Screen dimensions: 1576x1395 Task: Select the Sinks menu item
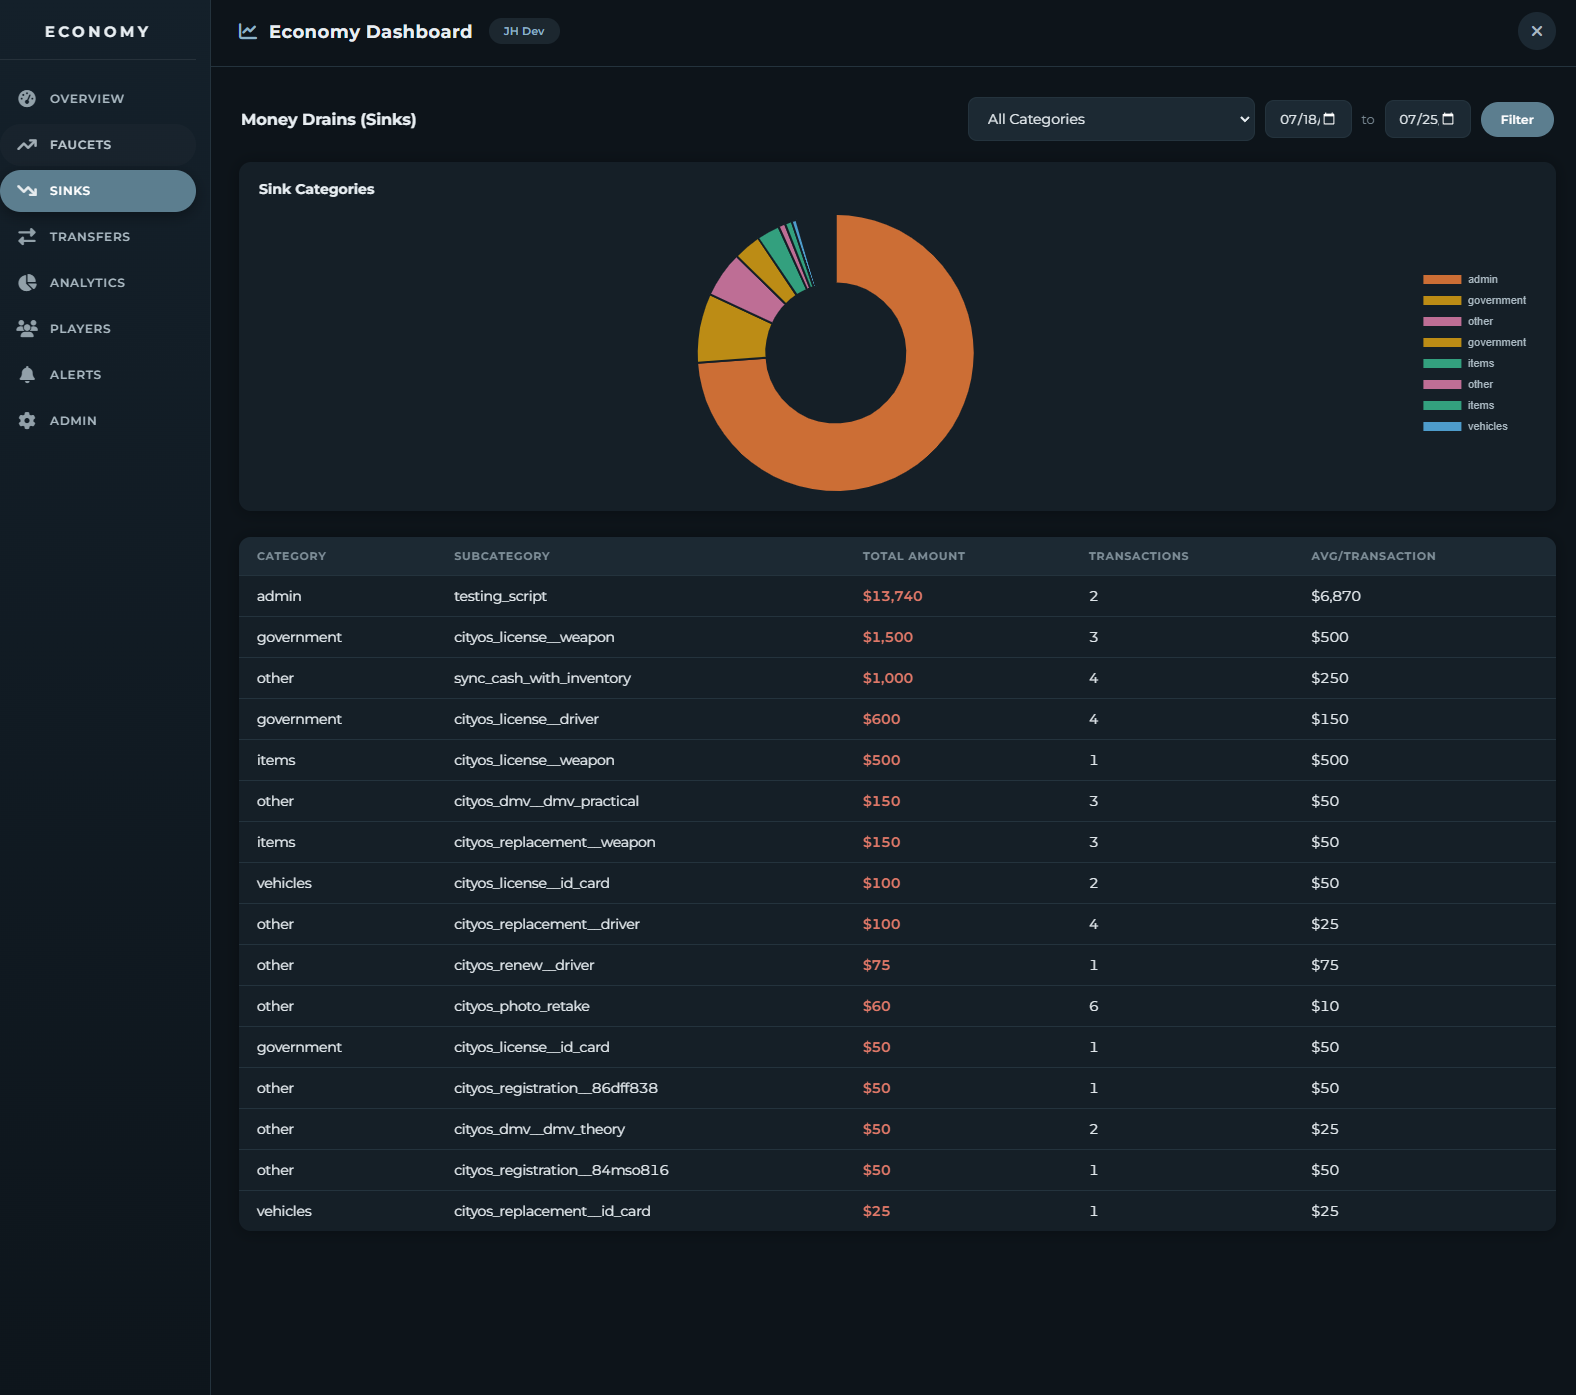click(98, 190)
